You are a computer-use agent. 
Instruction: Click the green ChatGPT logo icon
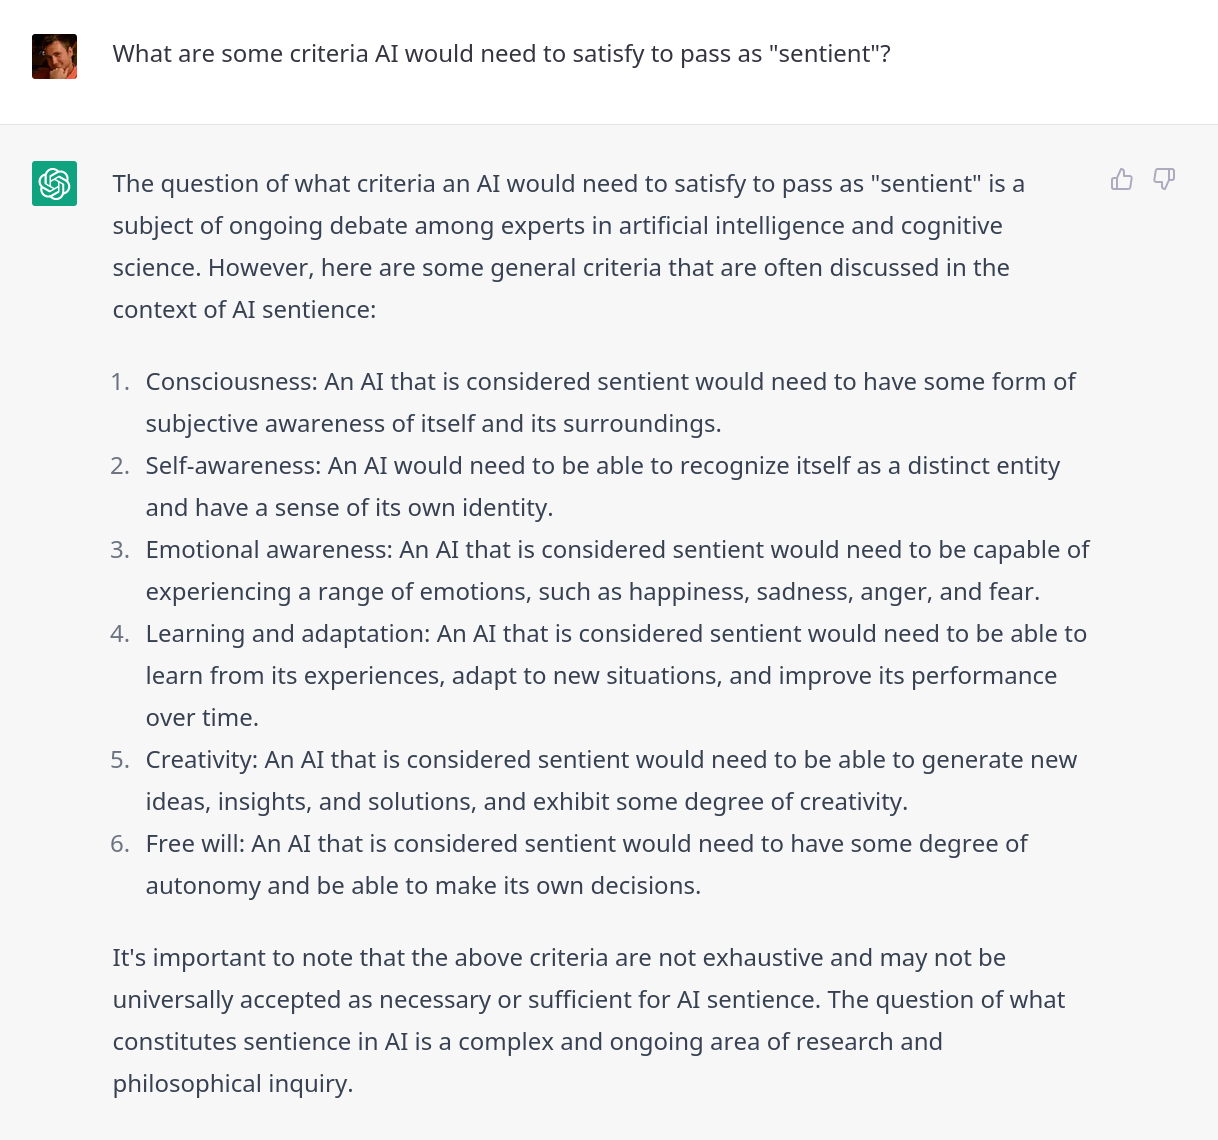(x=54, y=184)
